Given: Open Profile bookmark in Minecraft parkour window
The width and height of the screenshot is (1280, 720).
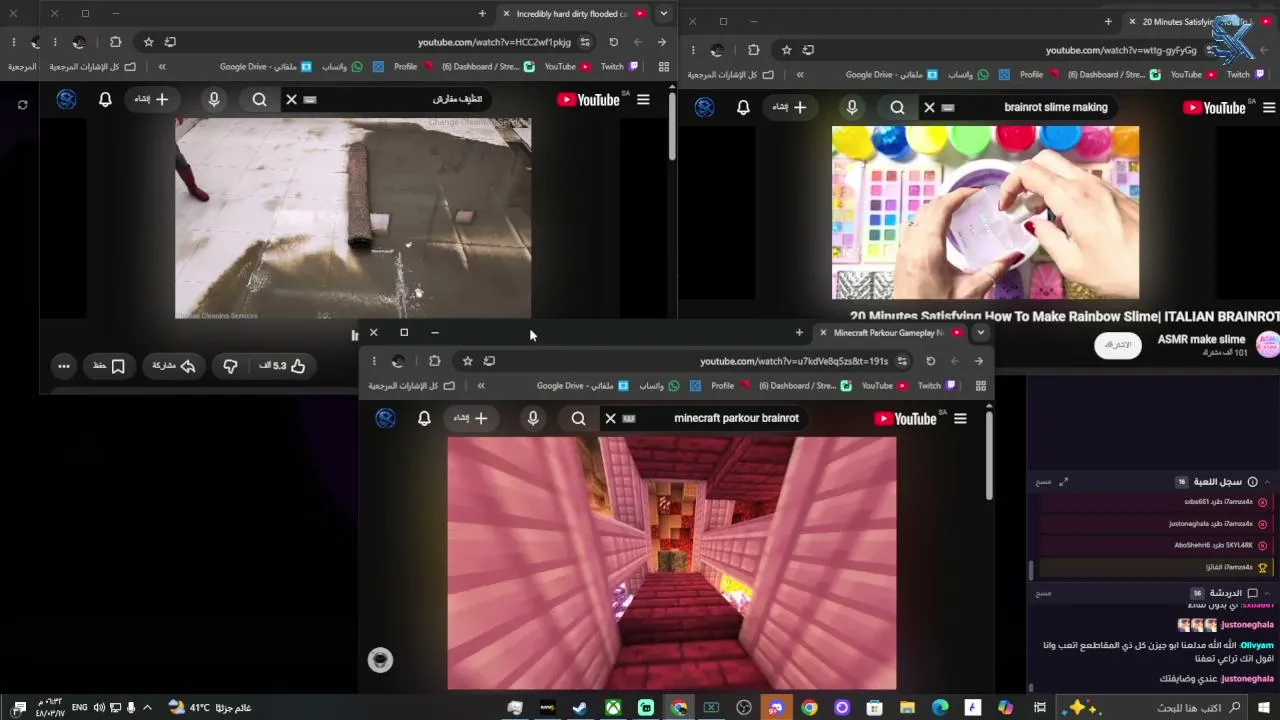Looking at the screenshot, I should pos(730,386).
